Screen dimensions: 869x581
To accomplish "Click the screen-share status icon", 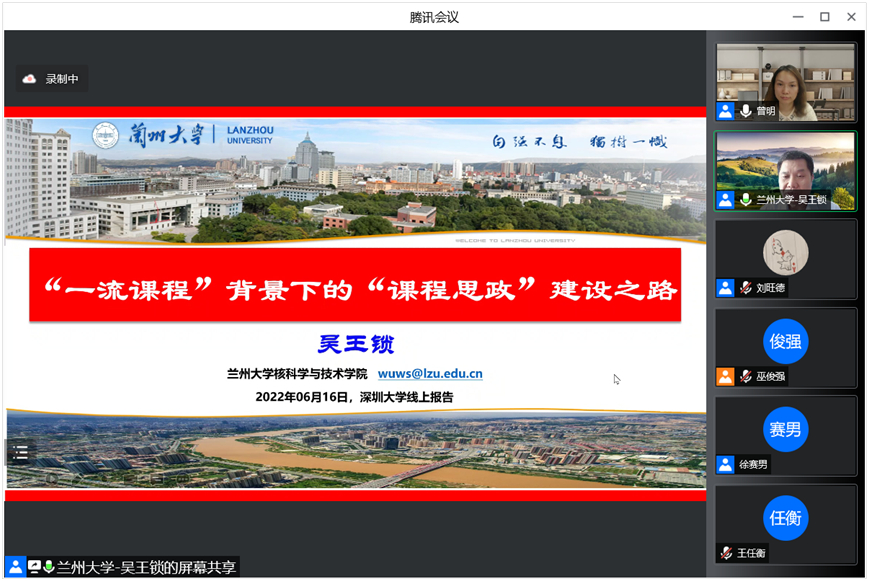I will click(34, 566).
